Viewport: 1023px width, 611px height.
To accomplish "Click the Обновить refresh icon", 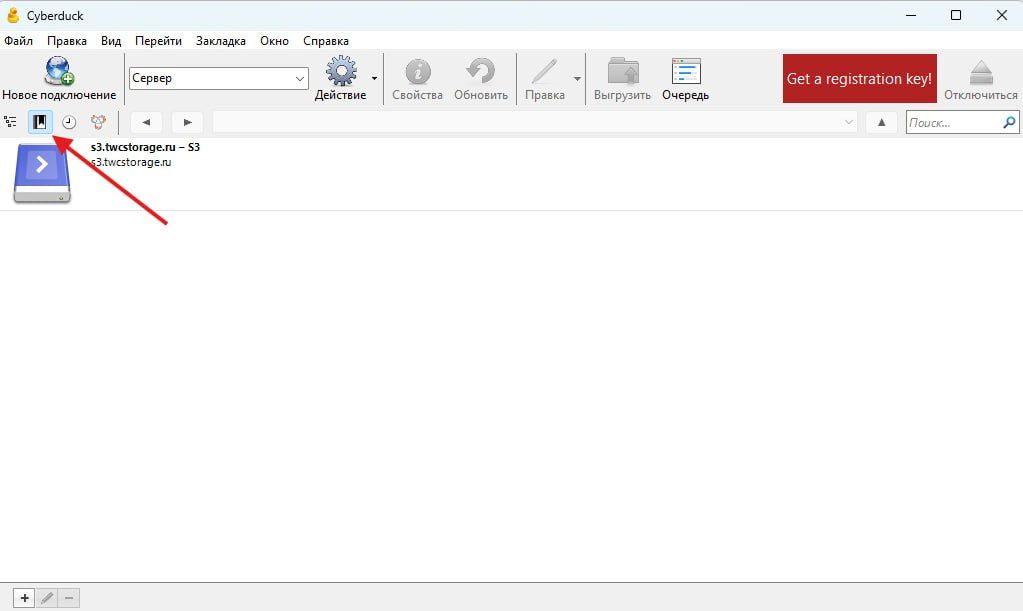I will coord(481,71).
